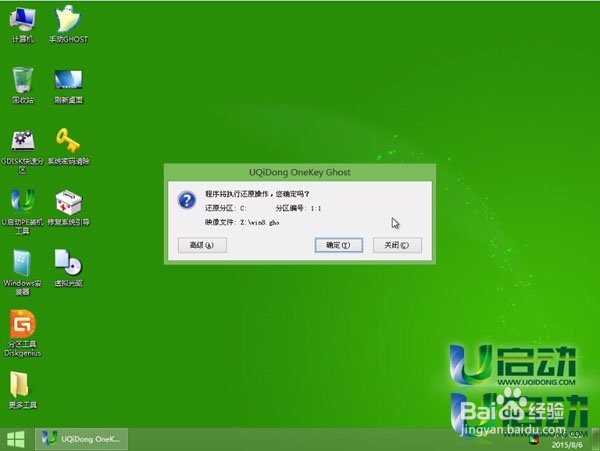This screenshot has height=451, width=600.
Task: Open the 修复系统引导 first-aid icon
Action: point(68,207)
